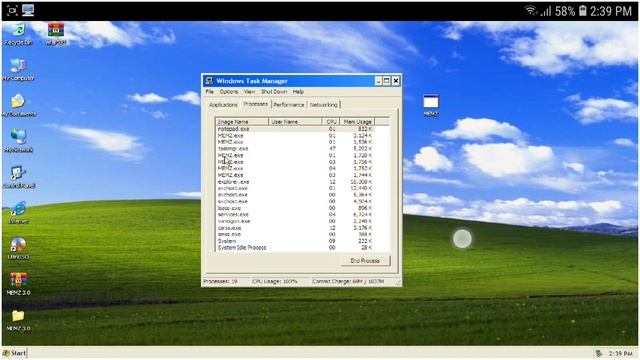The height and width of the screenshot is (360, 640).
Task: Click the taskbar clock showing 2:39 PM
Action: click(x=620, y=353)
